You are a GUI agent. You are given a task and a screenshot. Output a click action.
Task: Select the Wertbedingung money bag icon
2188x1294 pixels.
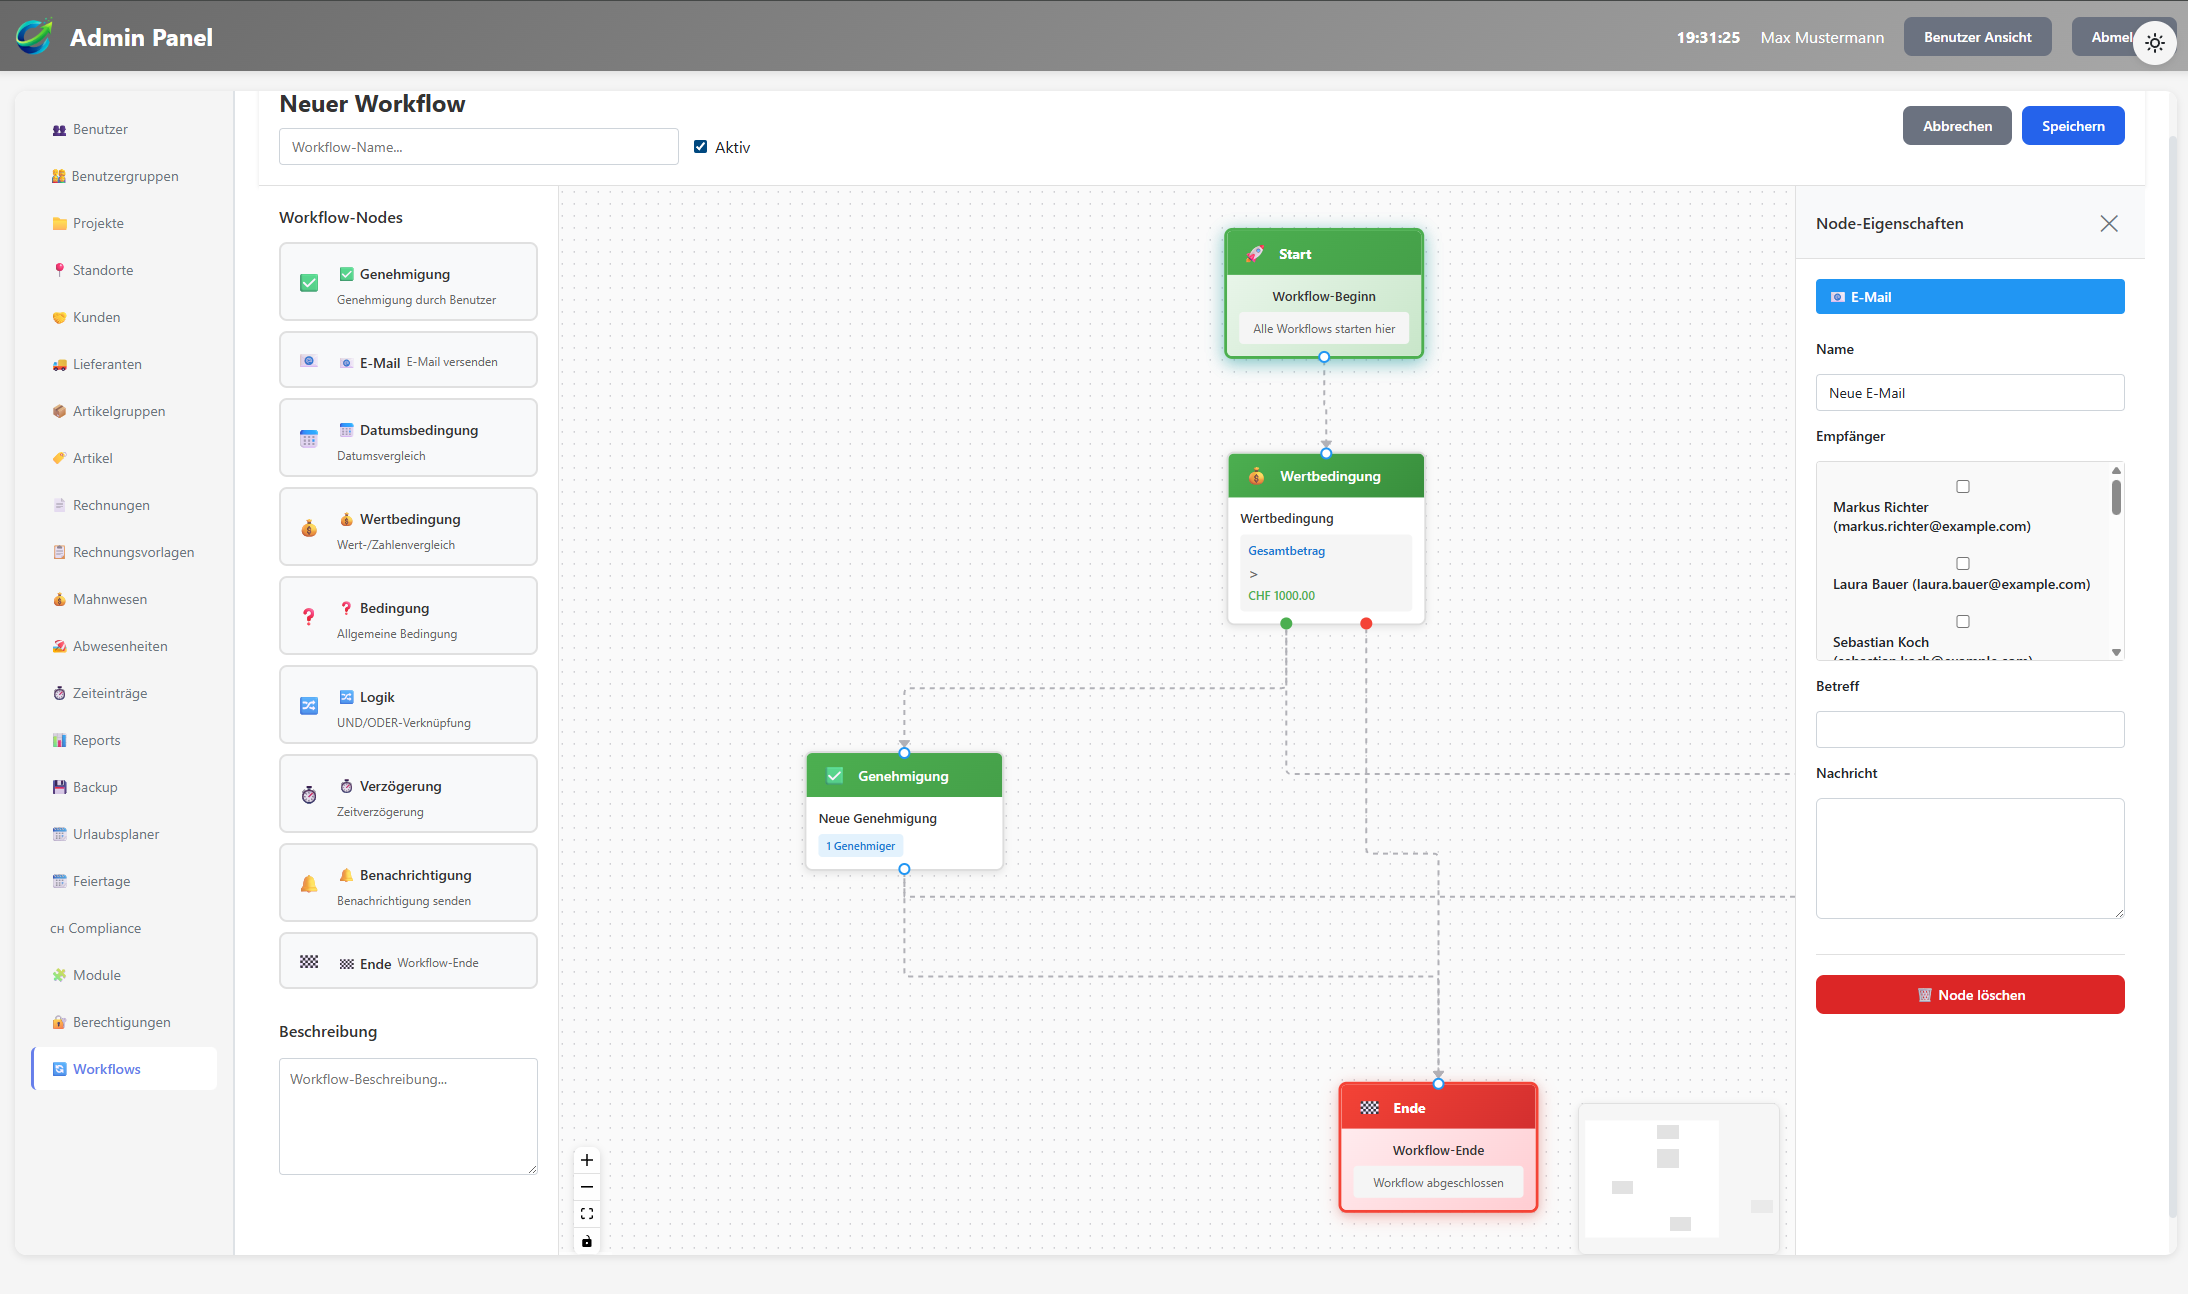coord(309,527)
